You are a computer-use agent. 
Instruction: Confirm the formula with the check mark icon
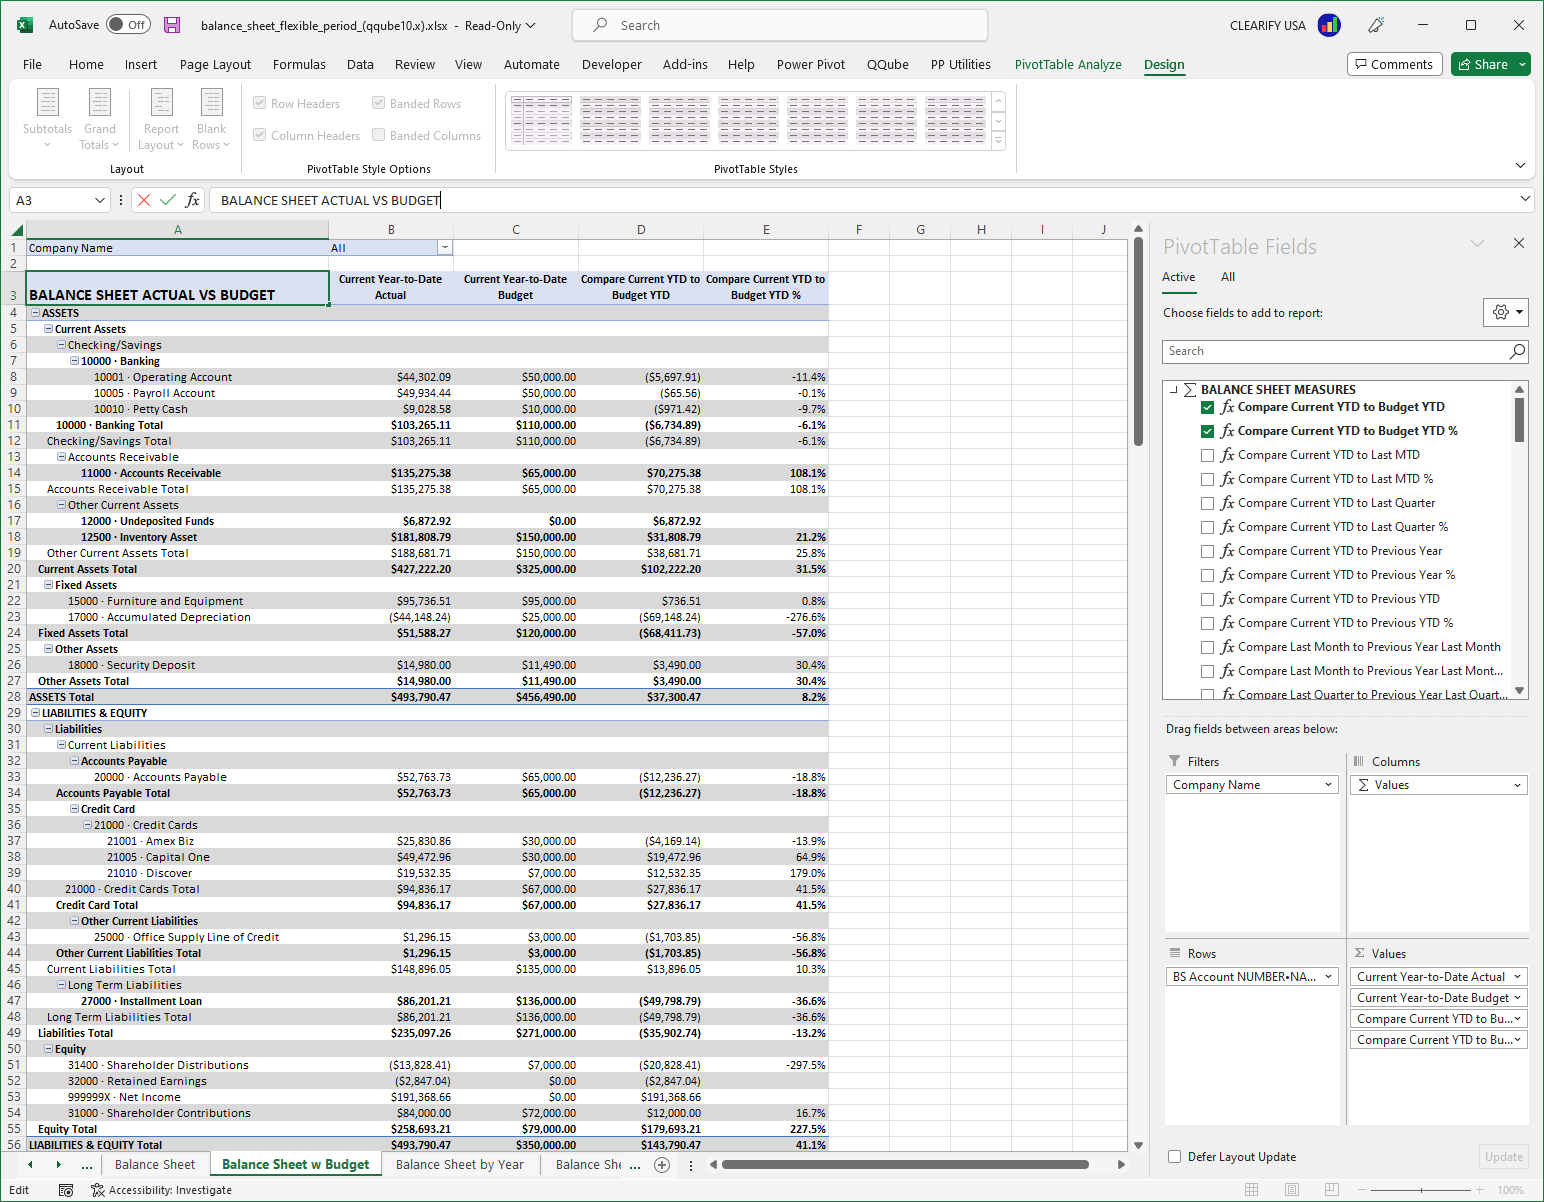coord(166,200)
